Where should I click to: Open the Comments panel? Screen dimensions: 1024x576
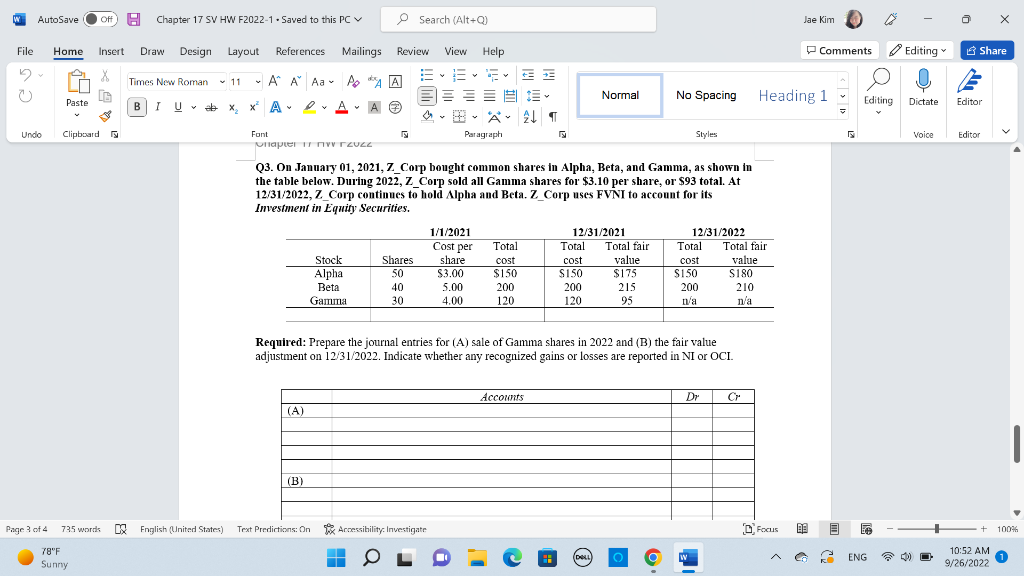837,50
